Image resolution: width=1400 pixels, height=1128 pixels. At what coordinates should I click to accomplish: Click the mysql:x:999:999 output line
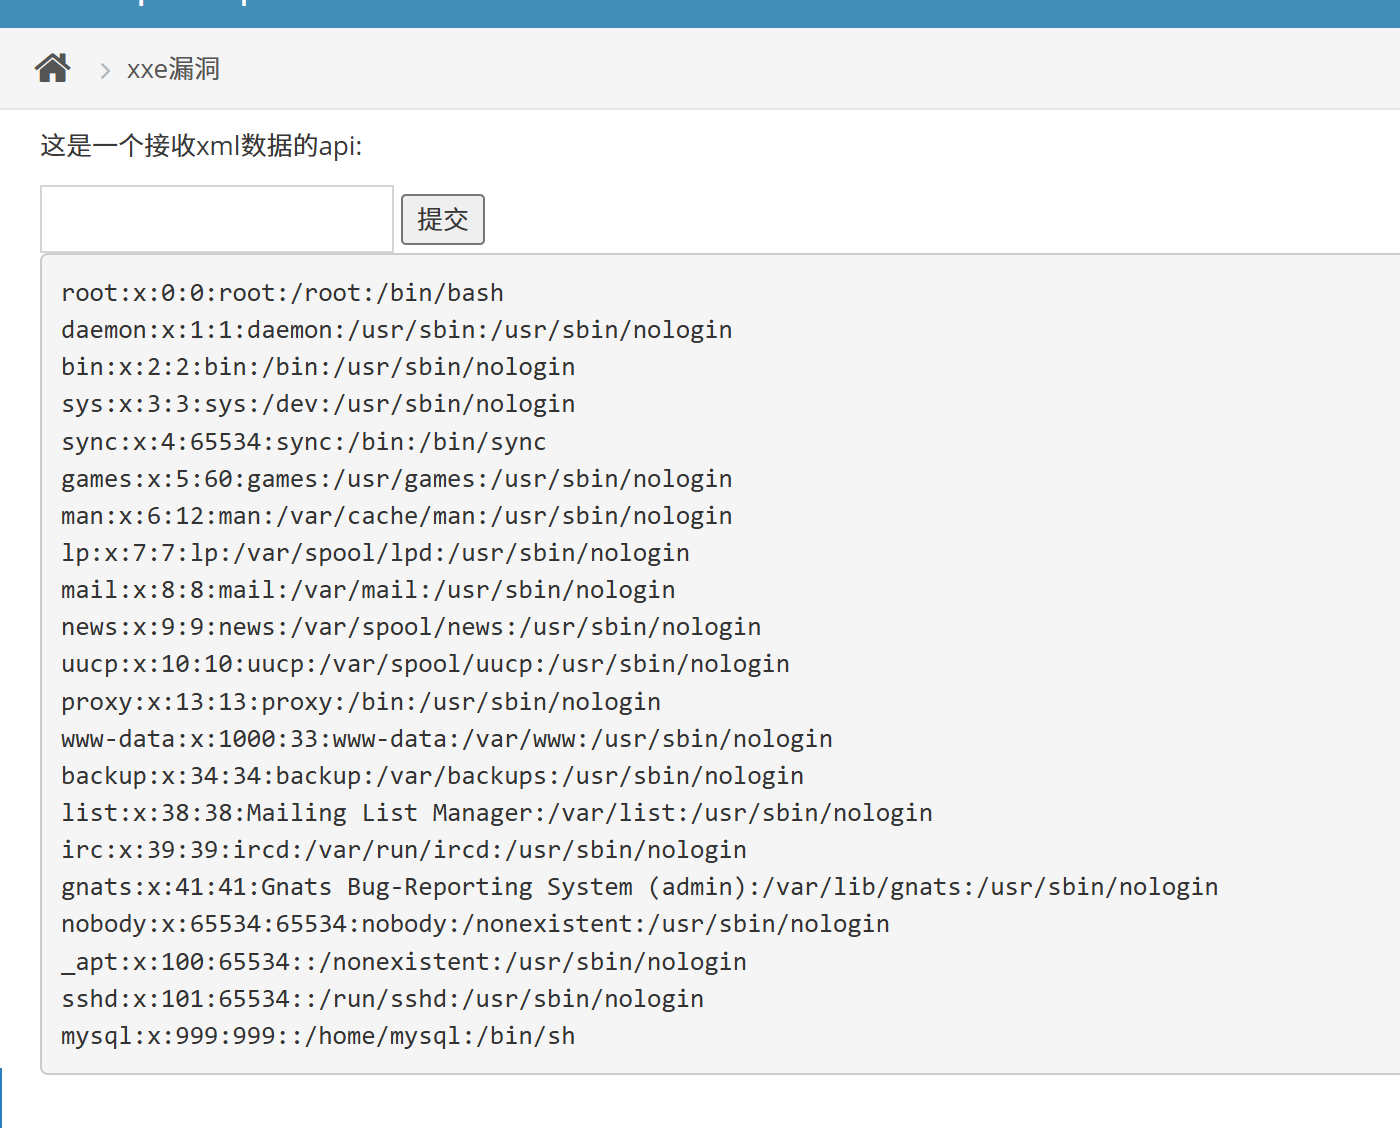[318, 1036]
